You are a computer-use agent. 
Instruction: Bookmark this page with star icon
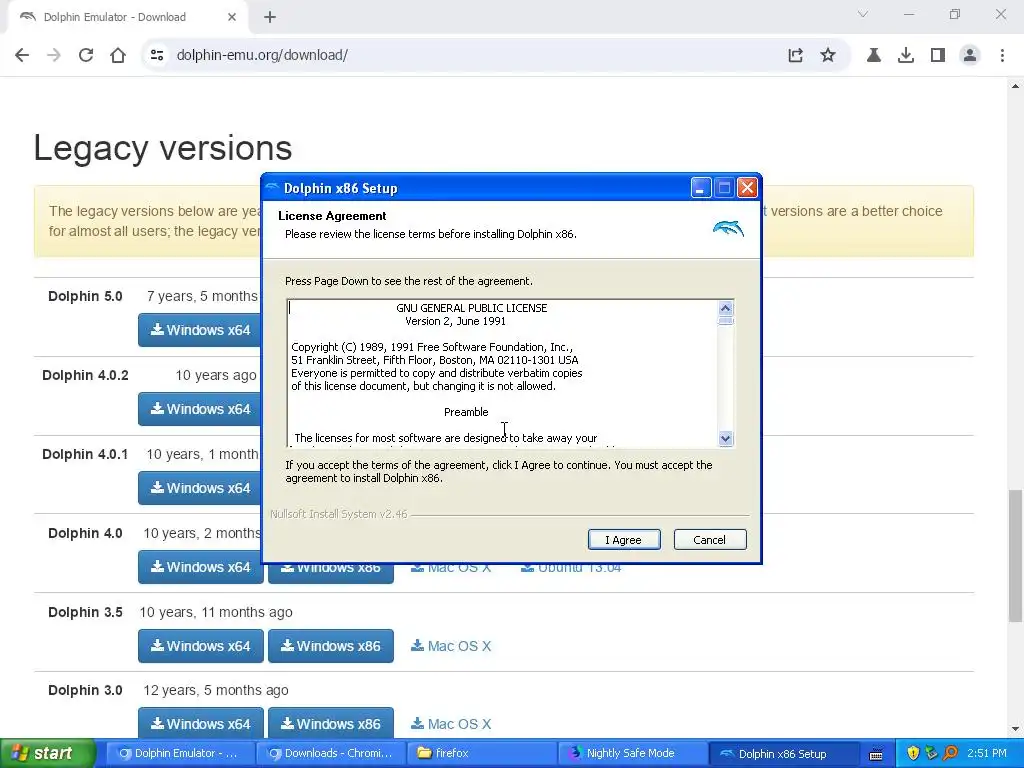828,55
